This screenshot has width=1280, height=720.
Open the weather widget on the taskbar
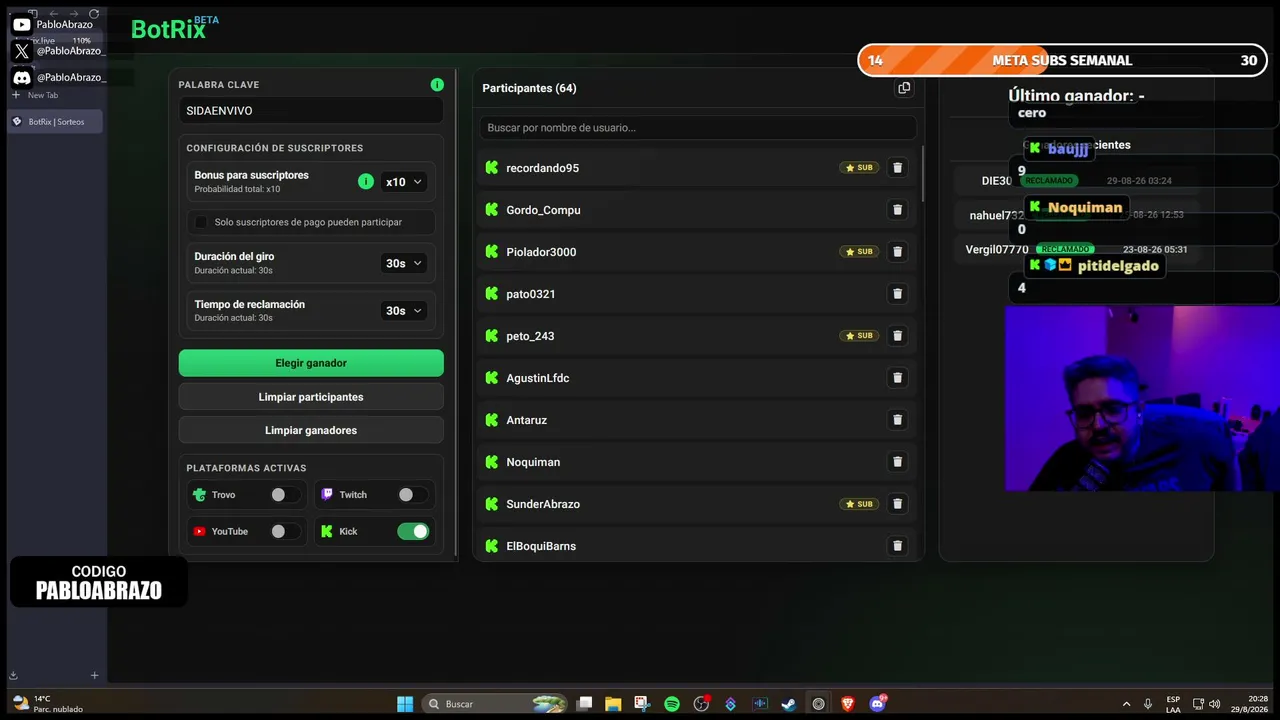click(47, 704)
